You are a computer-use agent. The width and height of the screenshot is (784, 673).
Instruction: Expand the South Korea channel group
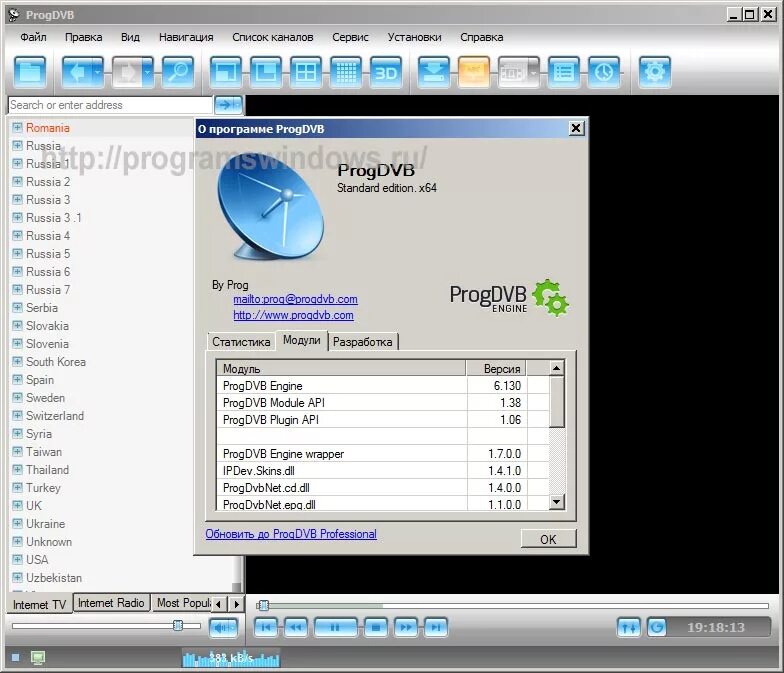18,362
